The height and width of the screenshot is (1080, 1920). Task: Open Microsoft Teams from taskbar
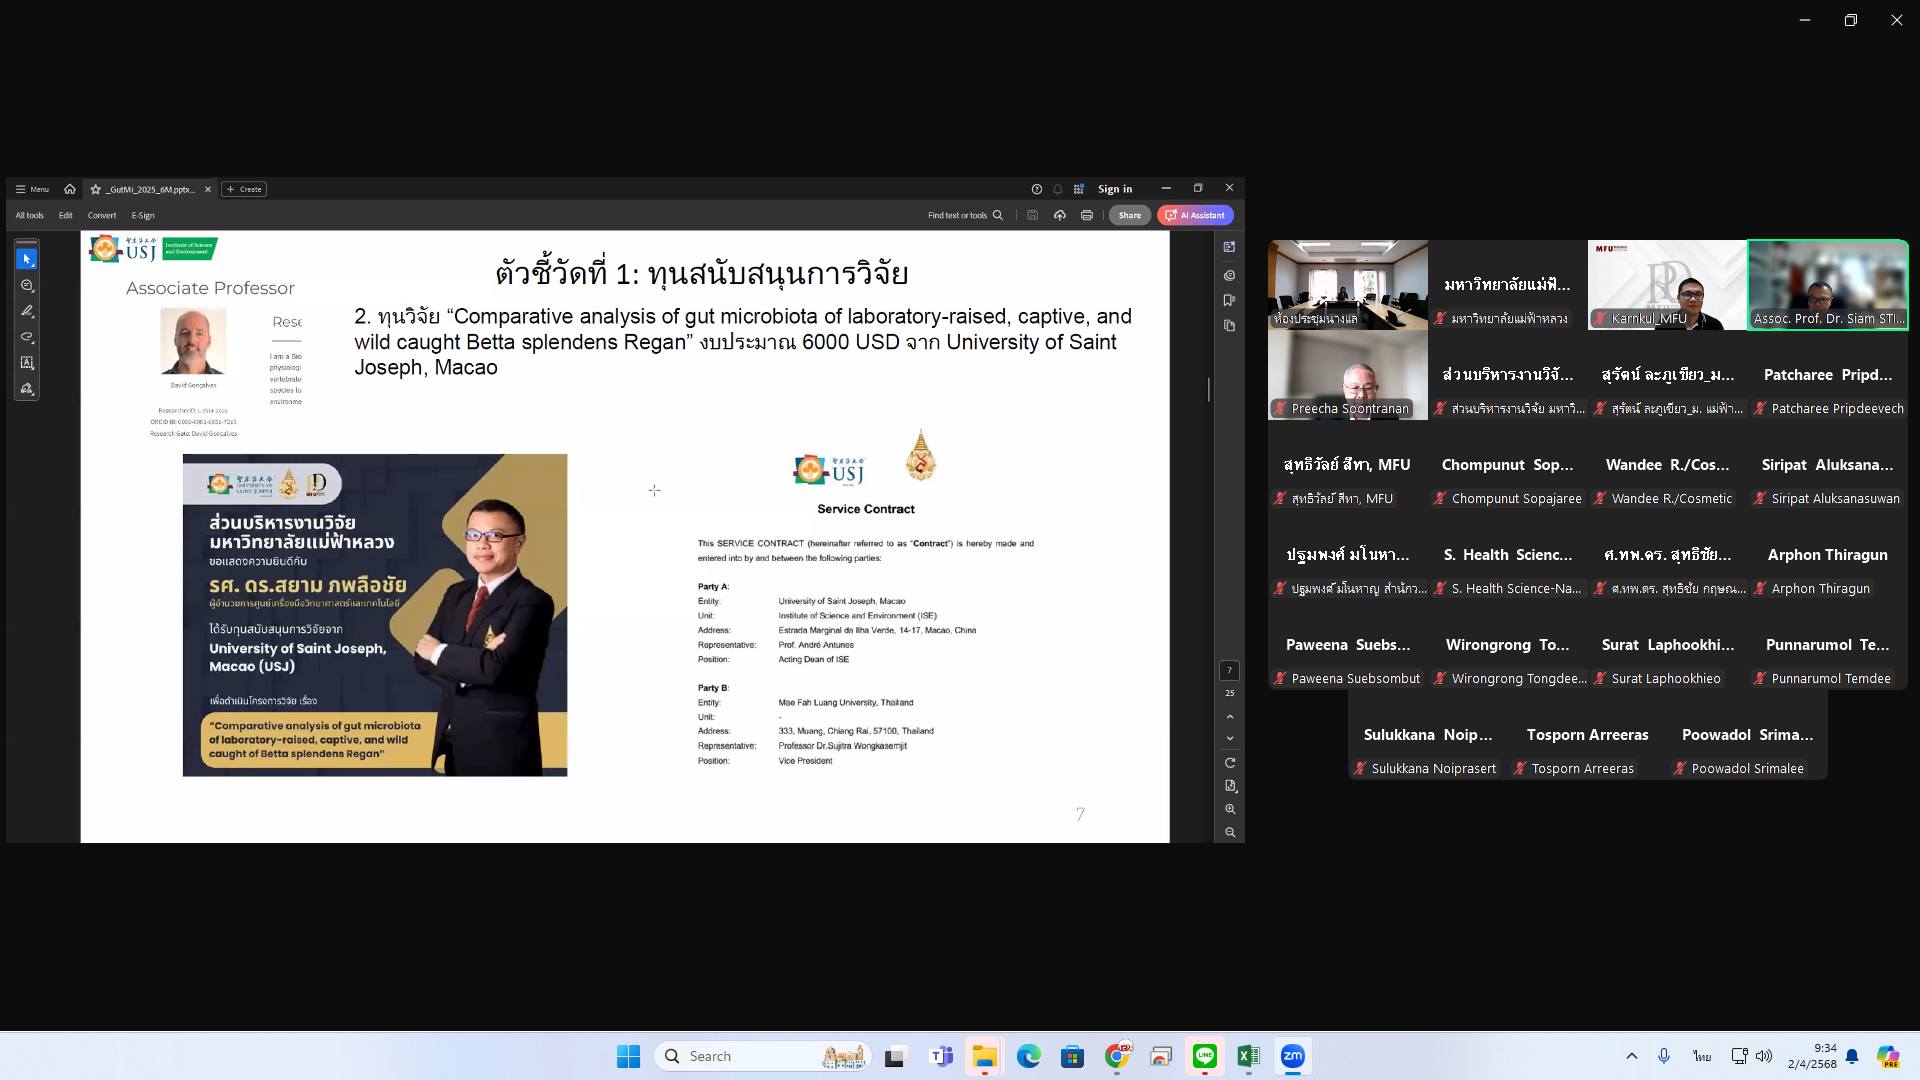point(941,1056)
